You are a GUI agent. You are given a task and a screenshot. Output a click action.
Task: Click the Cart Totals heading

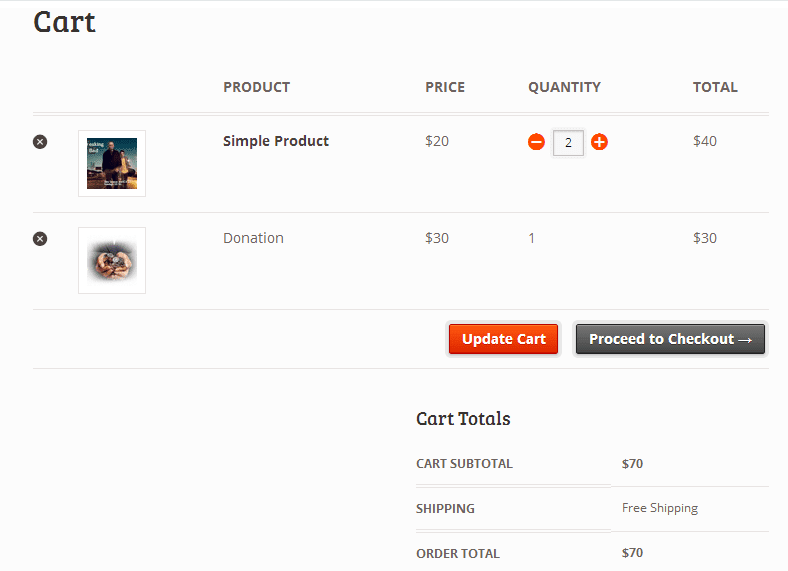click(x=463, y=419)
